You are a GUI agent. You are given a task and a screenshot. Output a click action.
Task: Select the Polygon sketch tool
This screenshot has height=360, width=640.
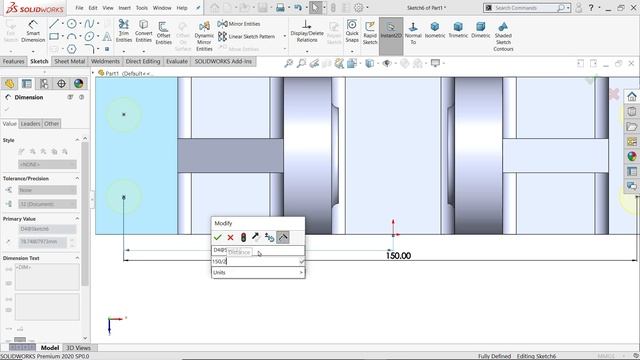[x=71, y=49]
